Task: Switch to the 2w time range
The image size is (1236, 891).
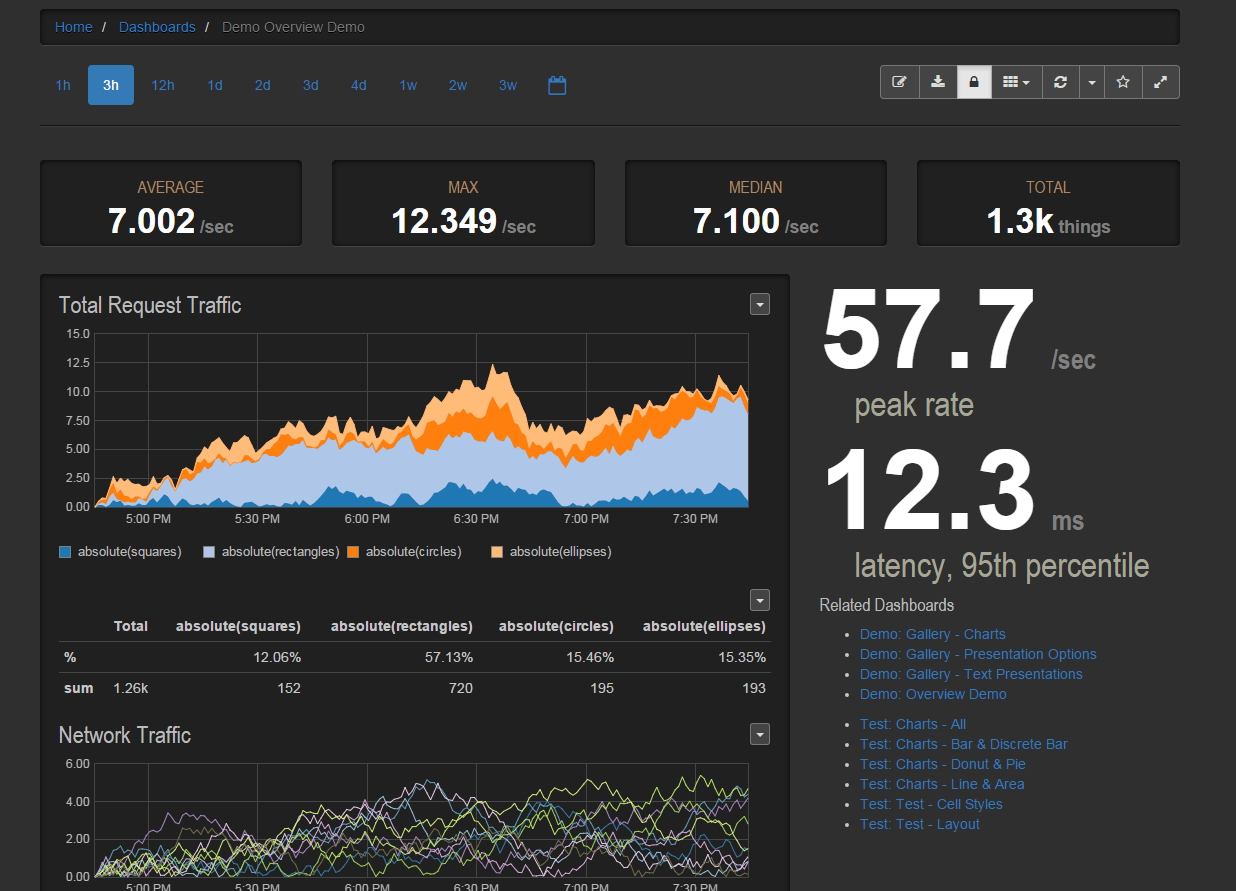Action: point(458,85)
